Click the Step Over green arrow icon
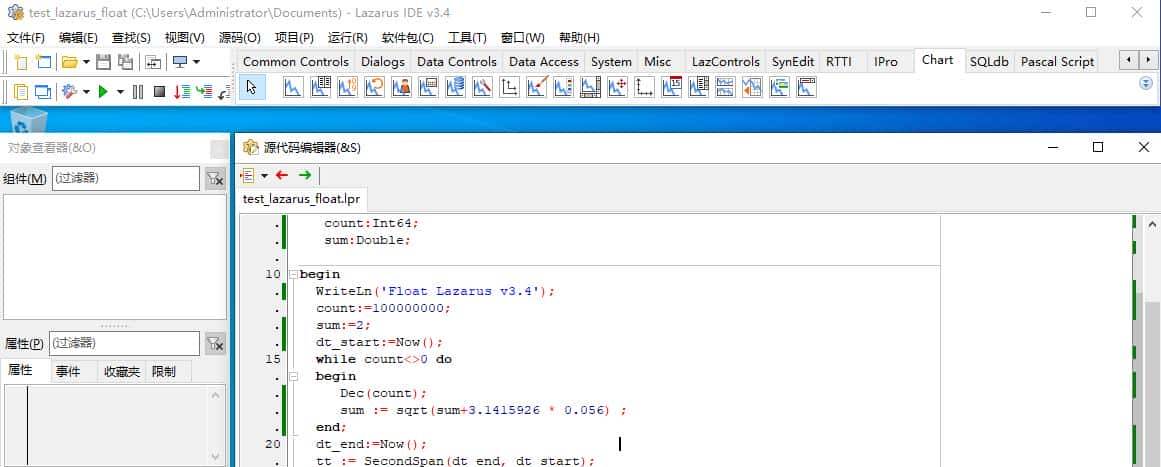 click(x=204, y=92)
